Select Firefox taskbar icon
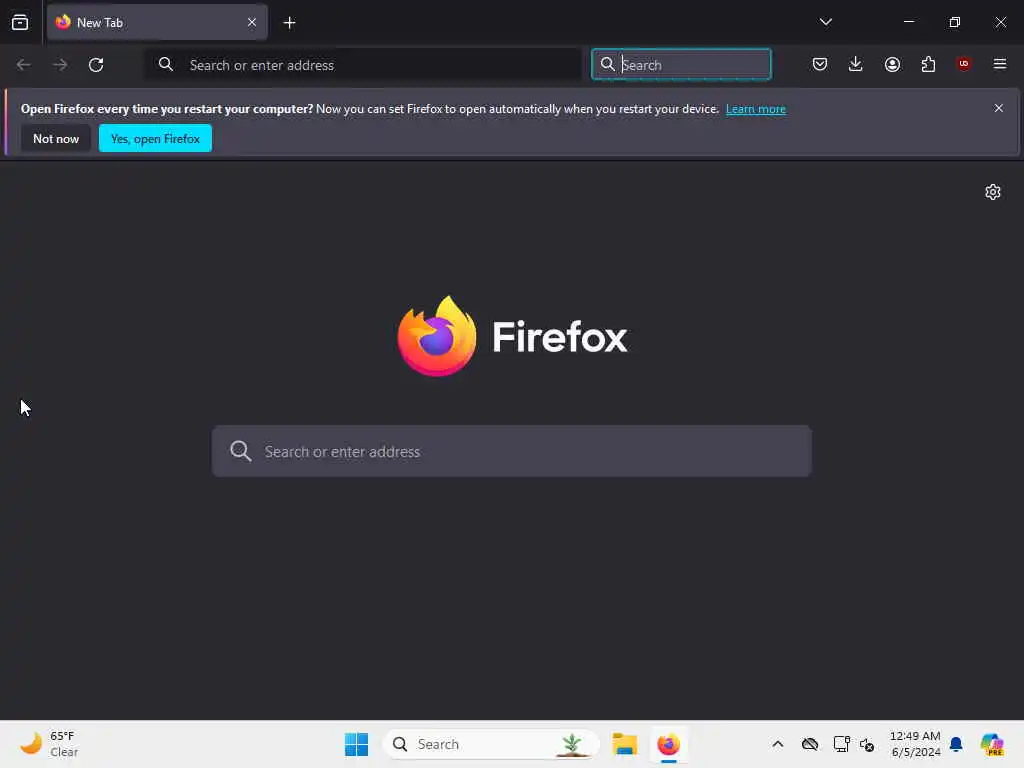Image resolution: width=1024 pixels, height=768 pixels. (668, 744)
